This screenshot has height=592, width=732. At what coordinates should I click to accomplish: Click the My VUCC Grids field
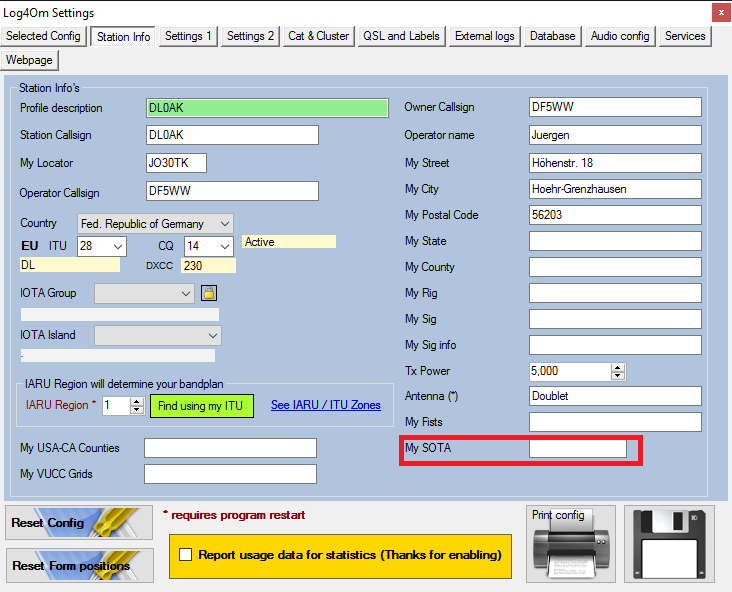230,474
